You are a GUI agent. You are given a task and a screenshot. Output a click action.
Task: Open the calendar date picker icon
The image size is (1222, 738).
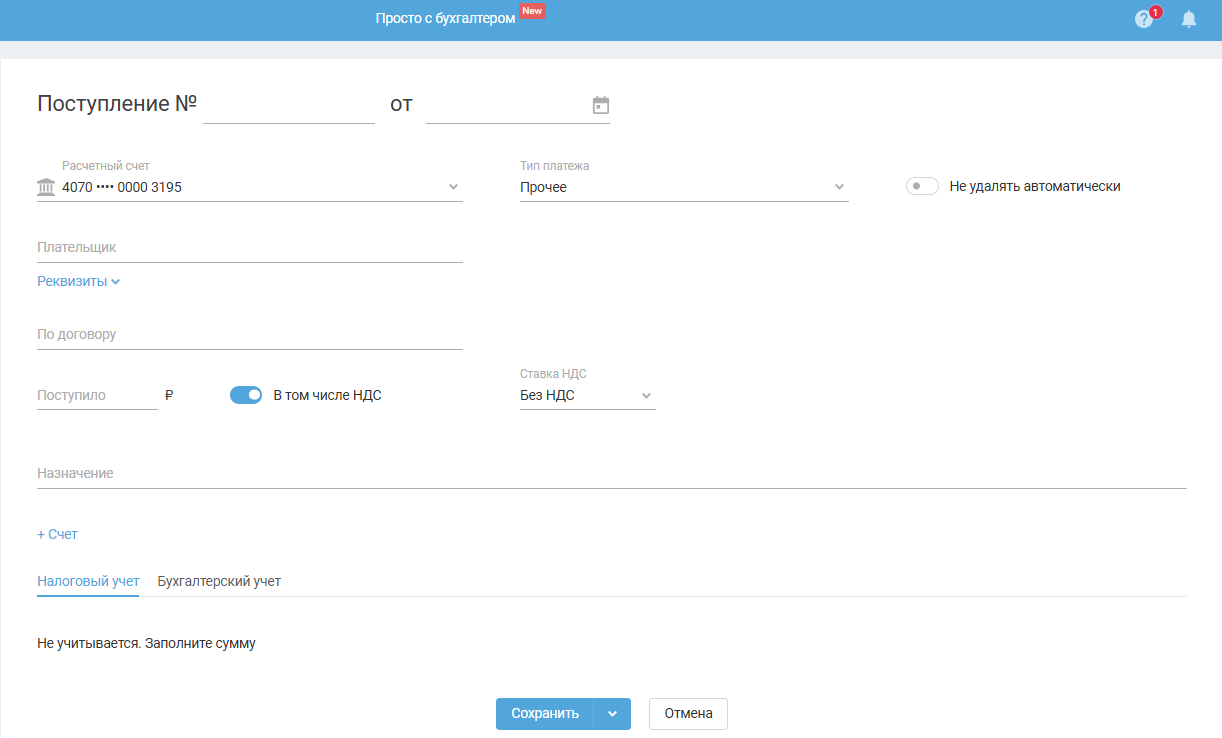point(601,105)
